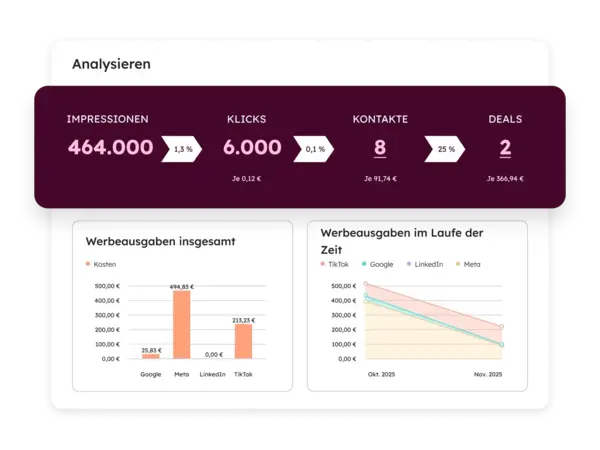Click the TikTok bar in the bar chart

(x=243, y=341)
